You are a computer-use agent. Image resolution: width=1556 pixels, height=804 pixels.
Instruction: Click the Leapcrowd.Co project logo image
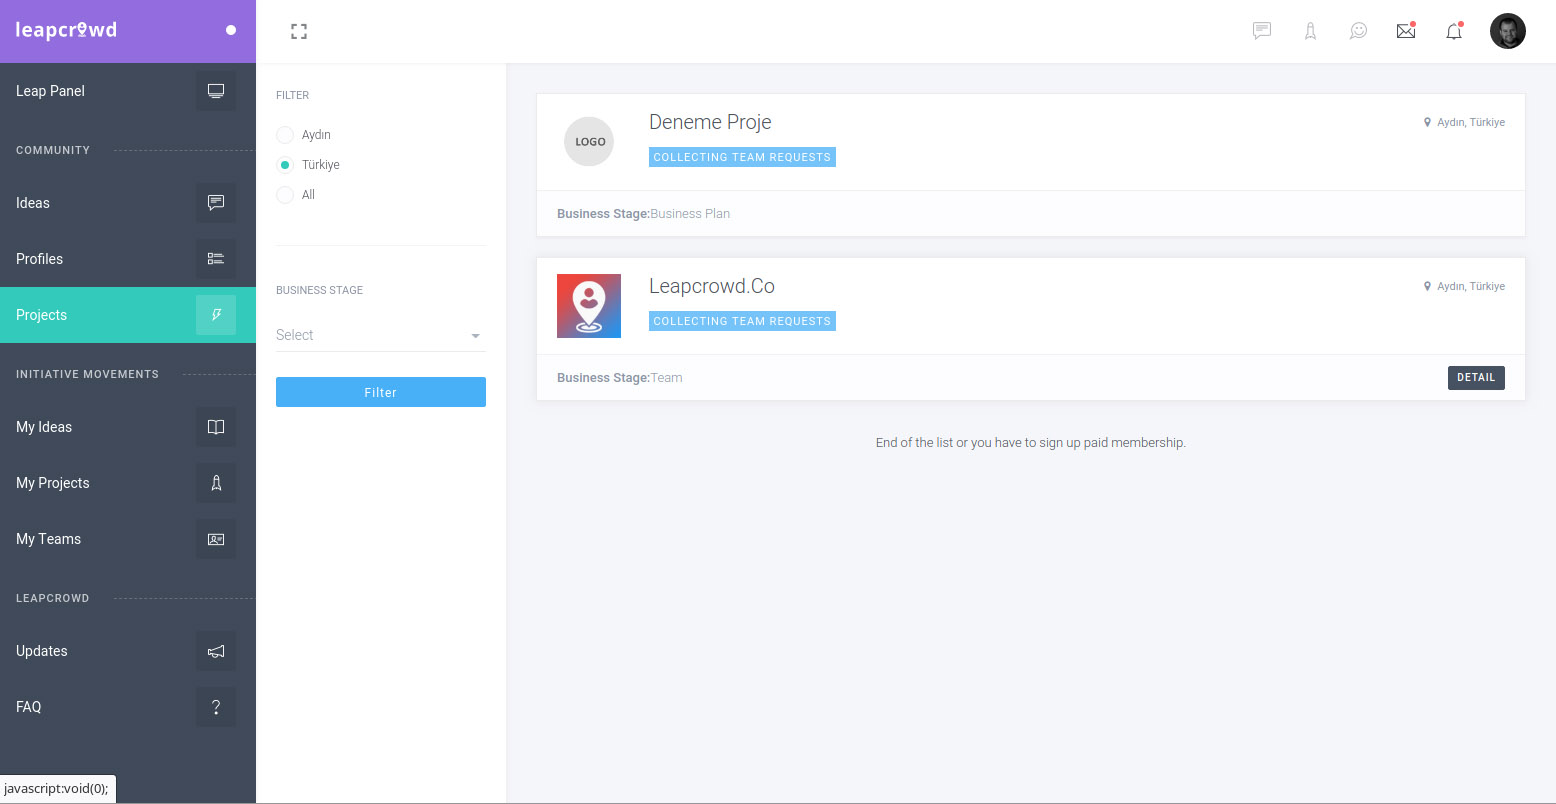[x=589, y=306]
